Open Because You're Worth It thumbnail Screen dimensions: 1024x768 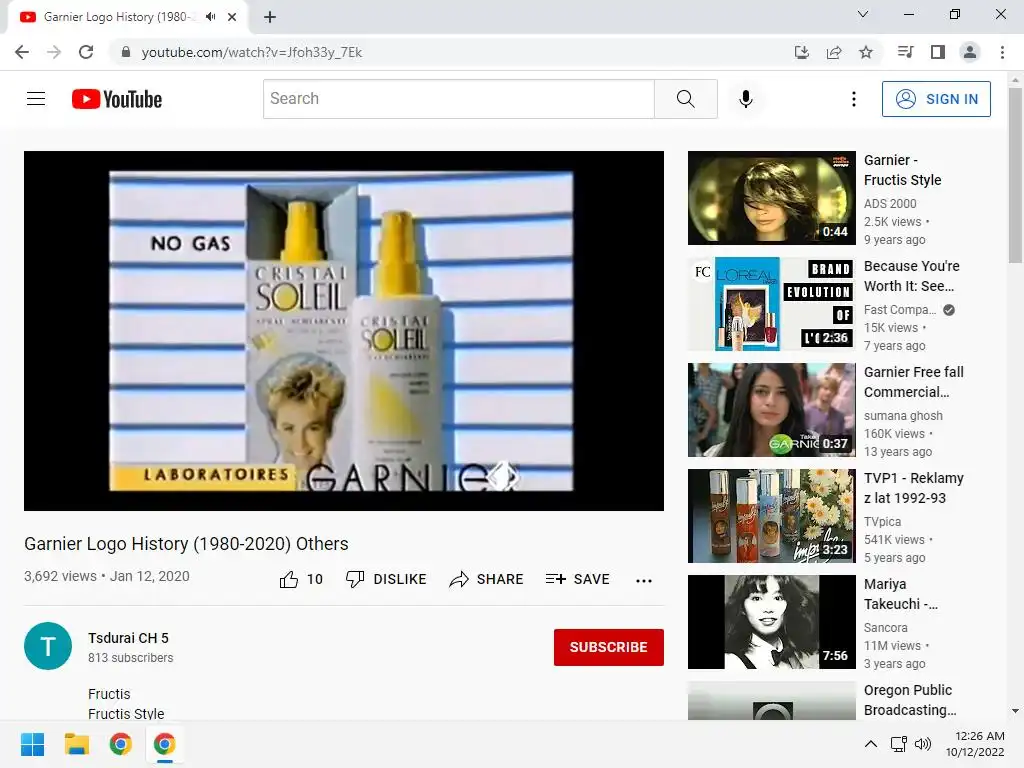pyautogui.click(x=771, y=304)
